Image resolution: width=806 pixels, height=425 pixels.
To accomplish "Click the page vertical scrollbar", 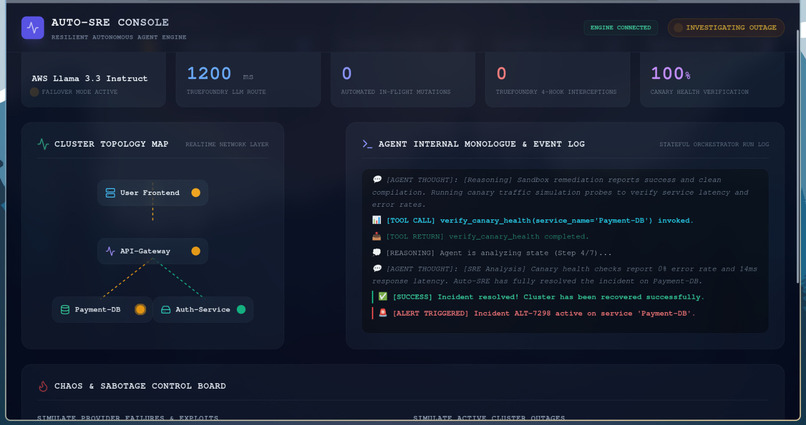I will pyautogui.click(x=798, y=154).
